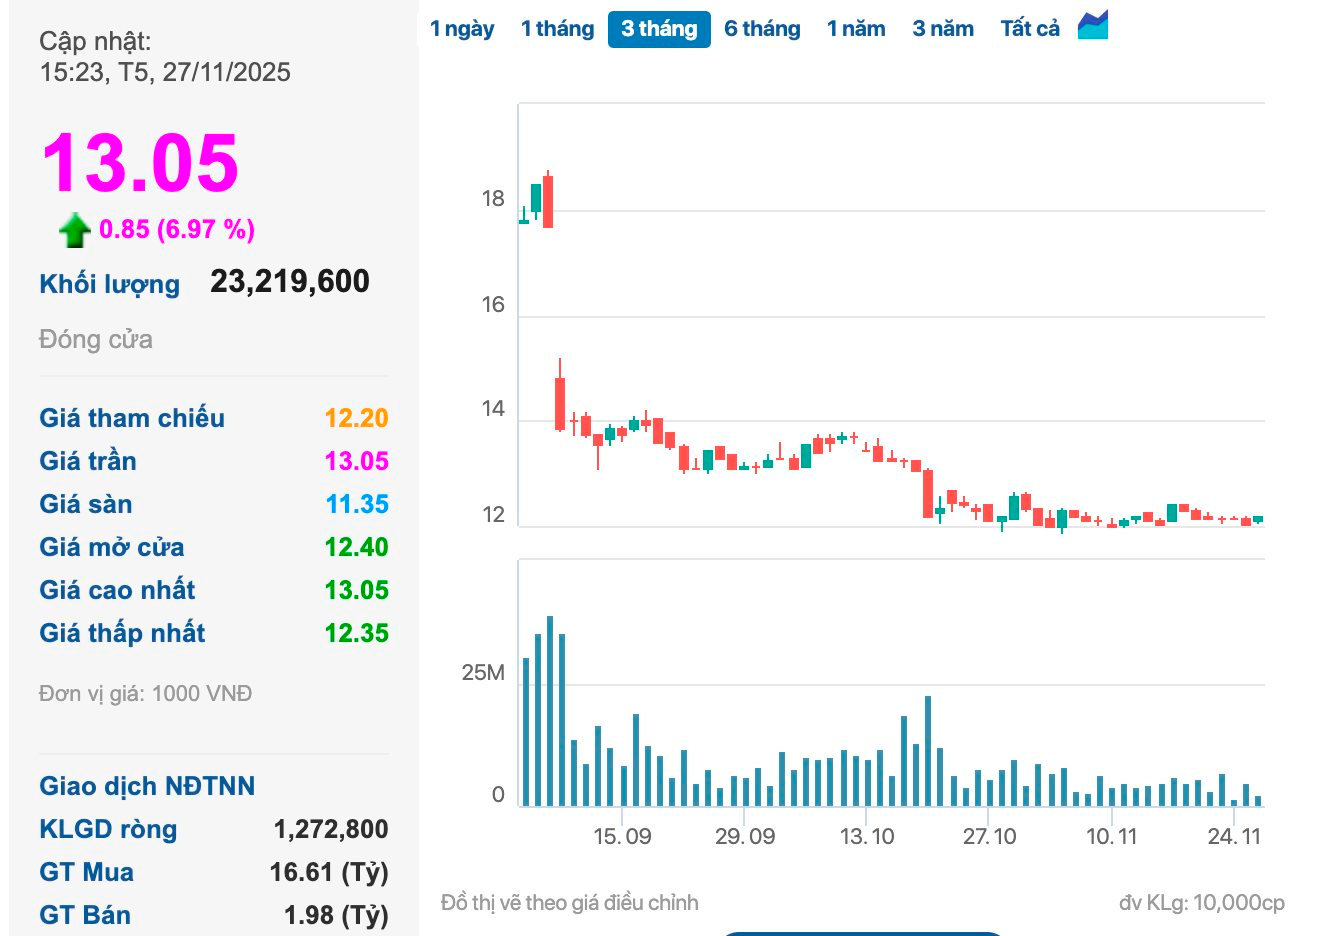Select the 1 tháng time range tab

(x=557, y=29)
